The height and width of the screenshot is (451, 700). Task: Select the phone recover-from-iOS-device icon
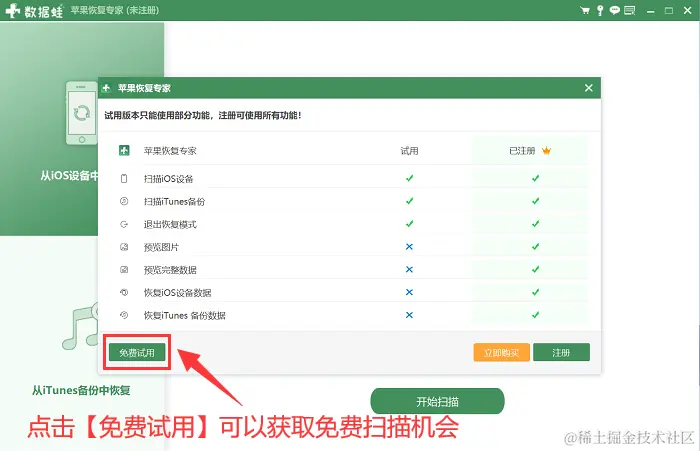(x=81, y=113)
